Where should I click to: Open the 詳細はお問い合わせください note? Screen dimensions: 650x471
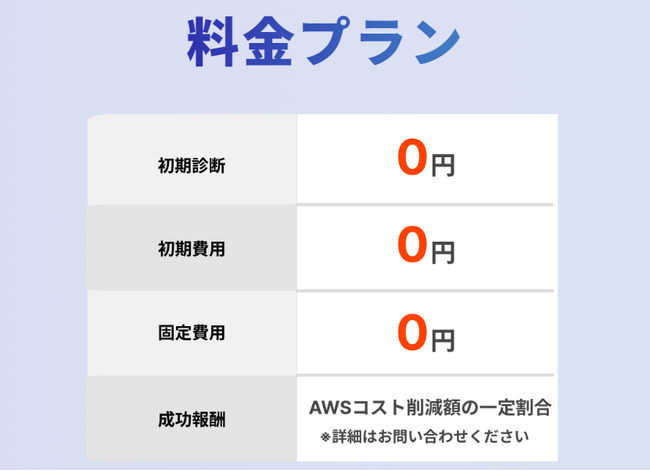tap(430, 437)
